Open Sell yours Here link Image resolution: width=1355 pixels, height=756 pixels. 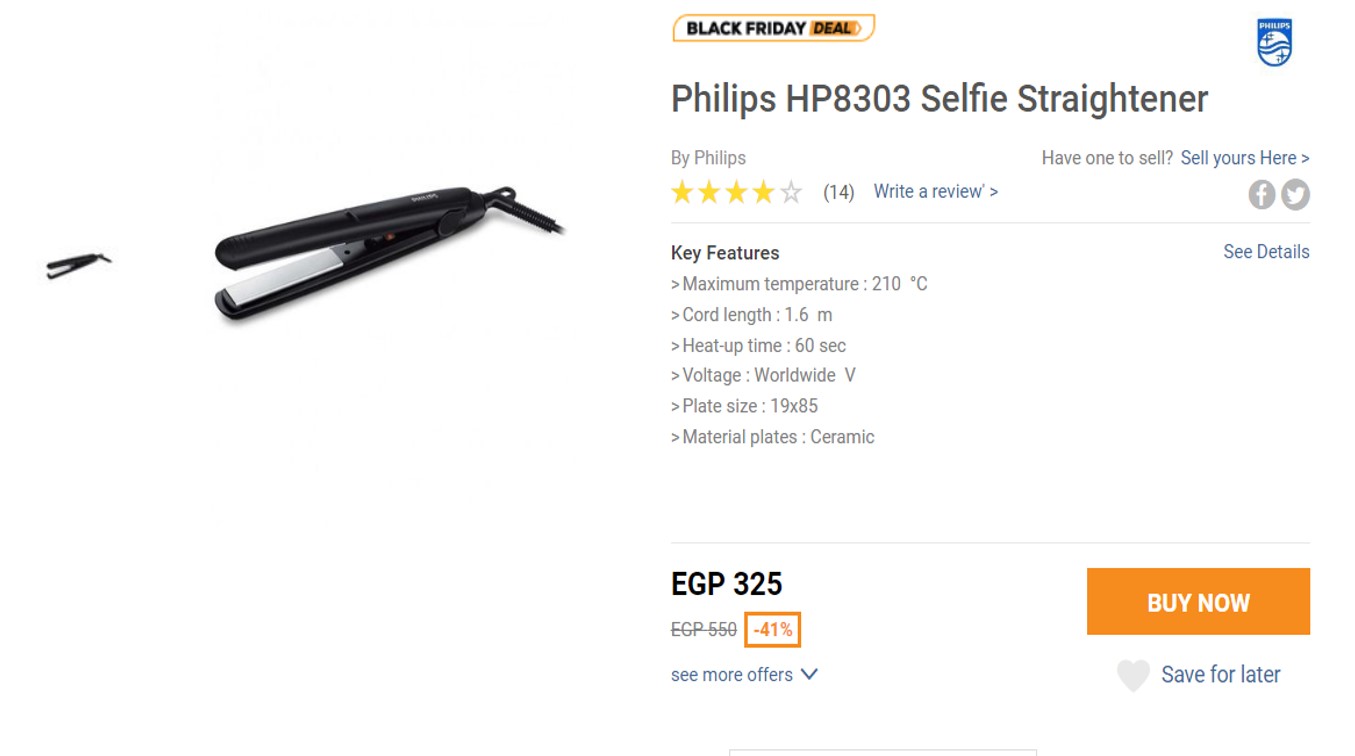tap(1245, 158)
